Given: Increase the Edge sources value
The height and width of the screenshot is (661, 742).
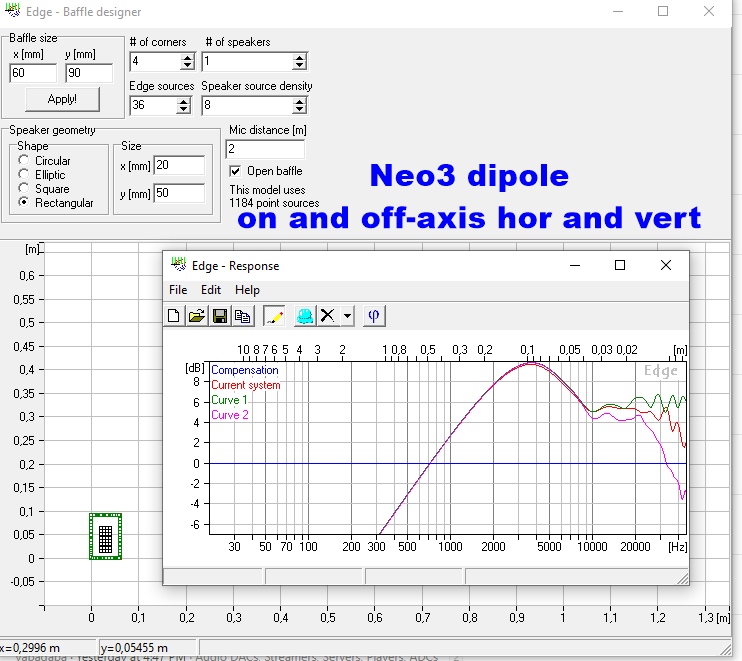Looking at the screenshot, I should tap(184, 101).
